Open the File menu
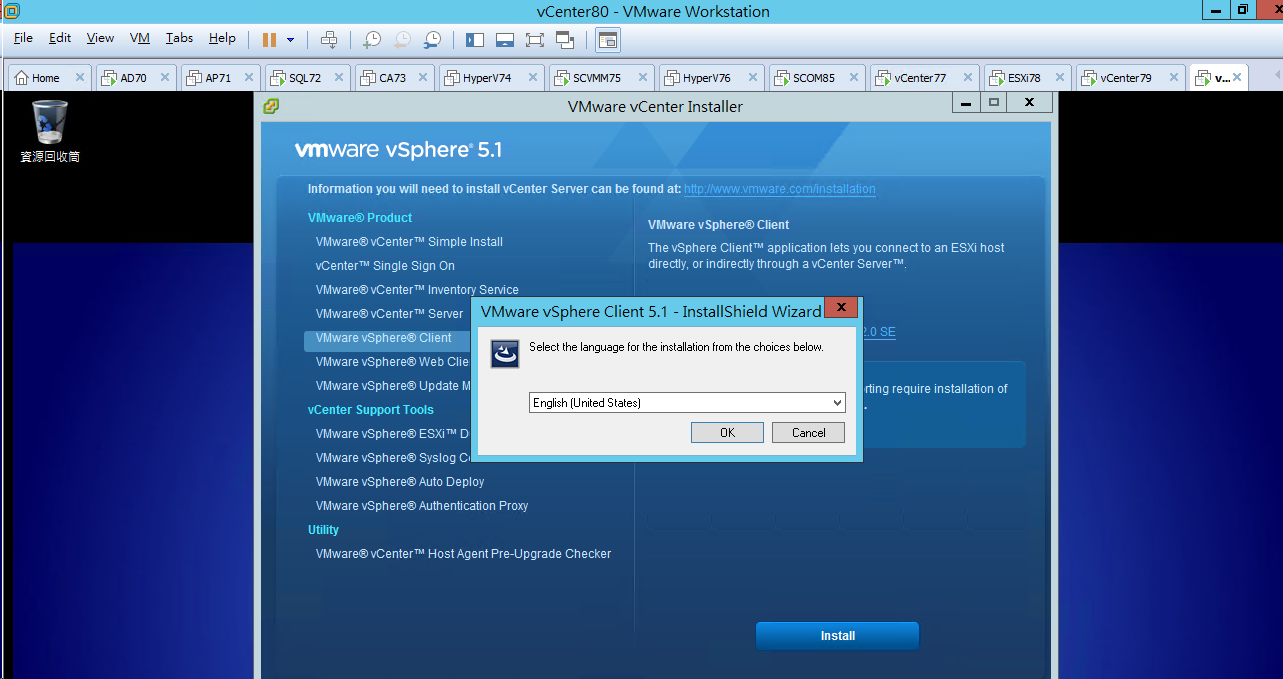Image resolution: width=1283 pixels, height=679 pixels. point(23,38)
